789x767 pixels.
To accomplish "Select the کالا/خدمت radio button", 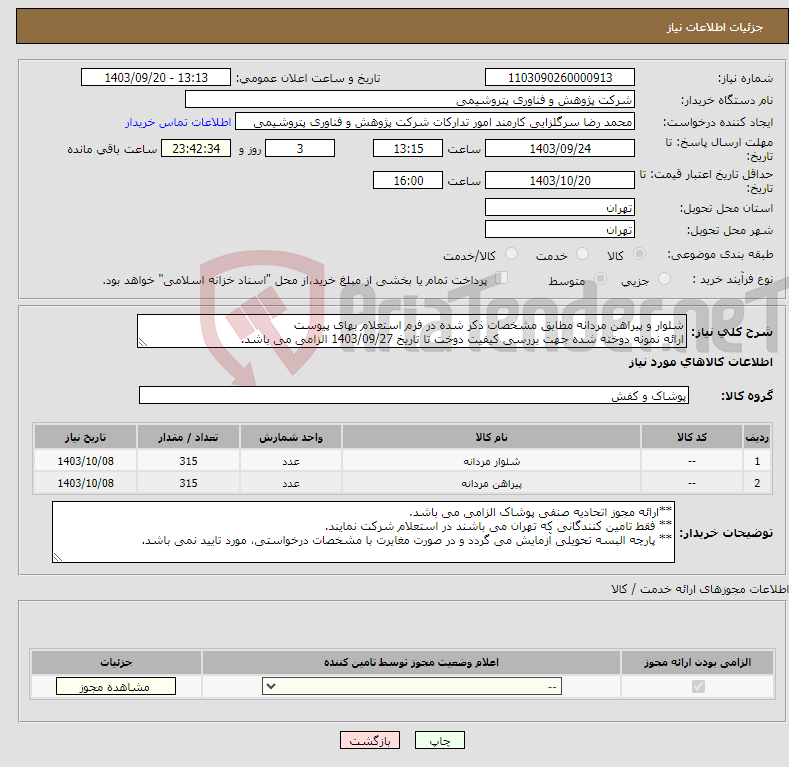I will (x=511, y=254).
